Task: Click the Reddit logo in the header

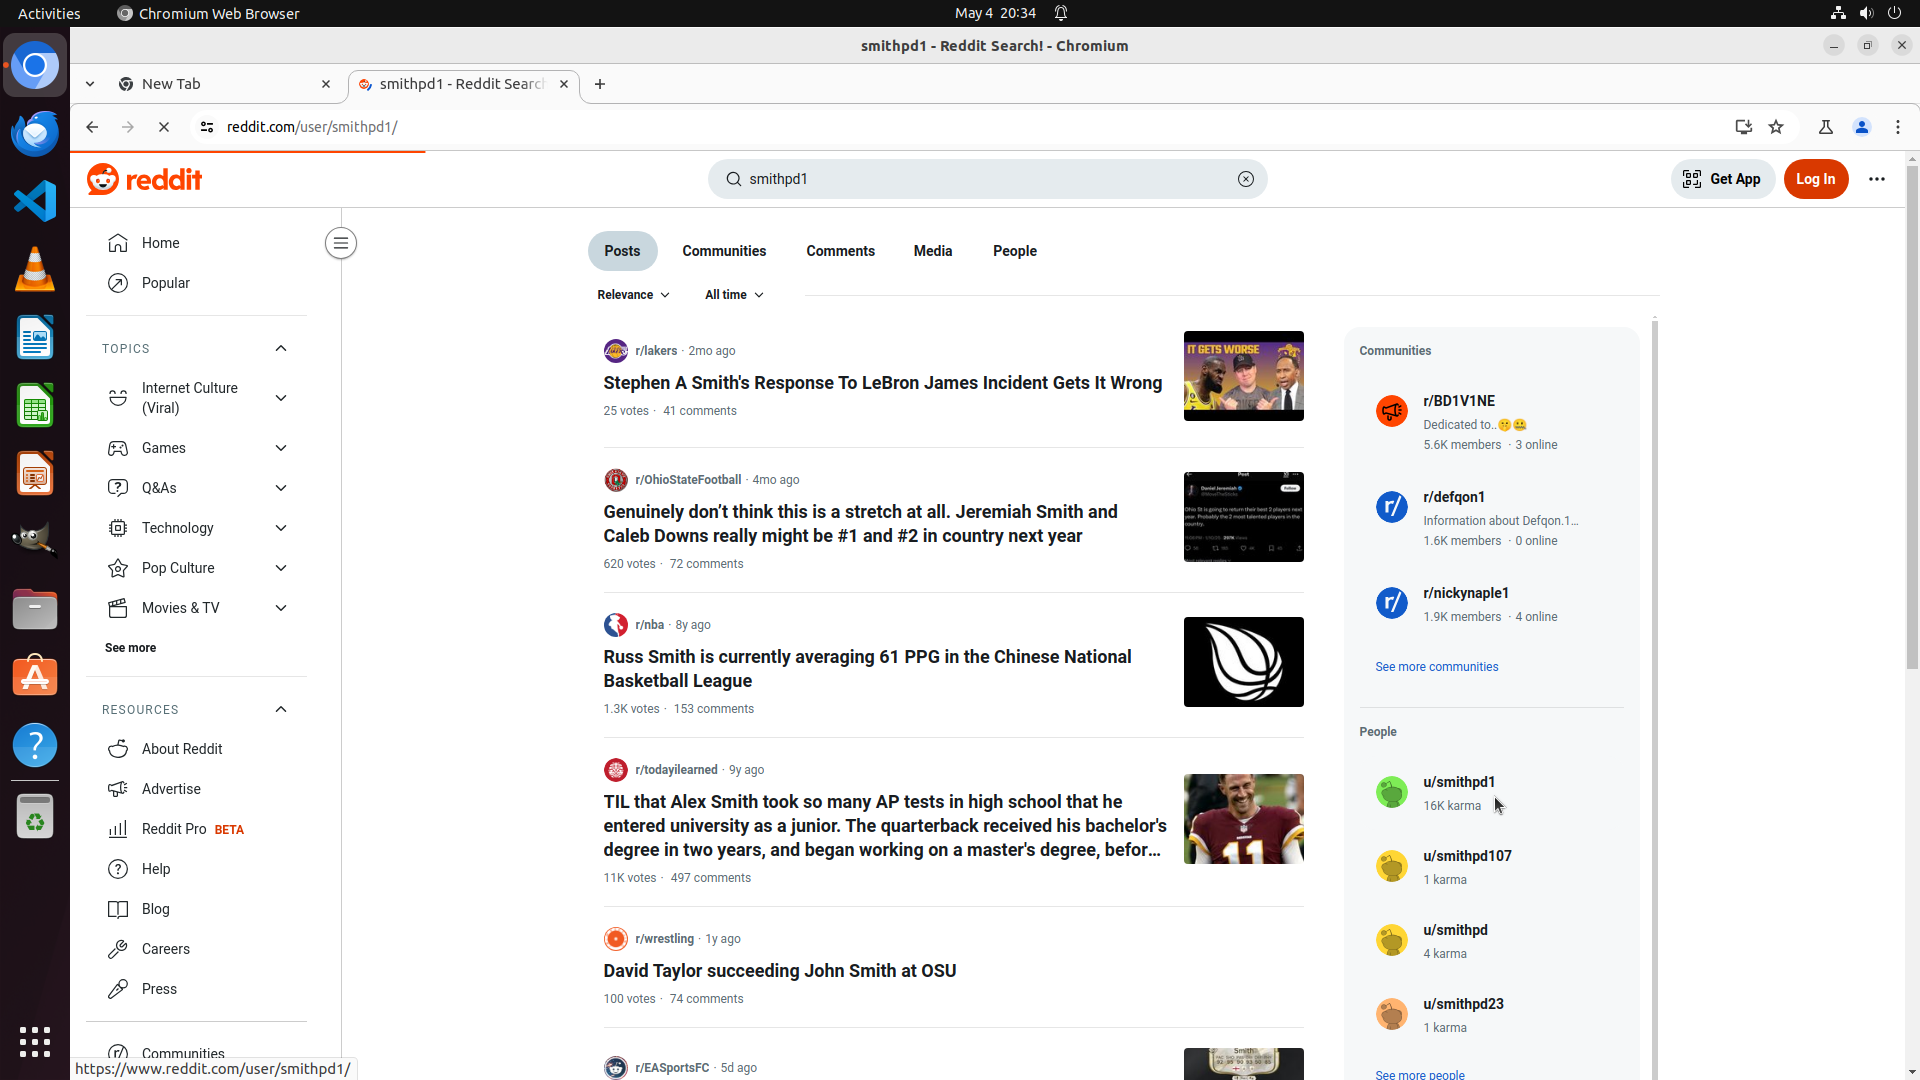Action: (x=145, y=179)
